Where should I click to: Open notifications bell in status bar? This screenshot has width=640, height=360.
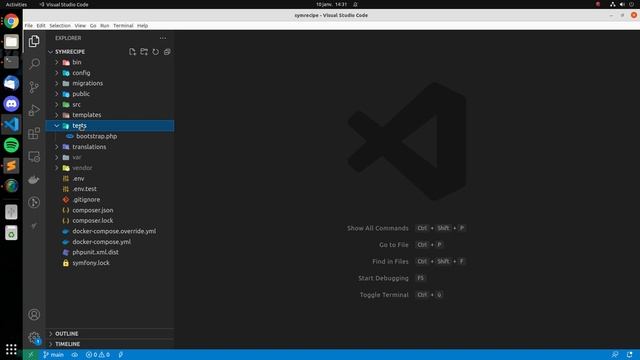[629, 355]
